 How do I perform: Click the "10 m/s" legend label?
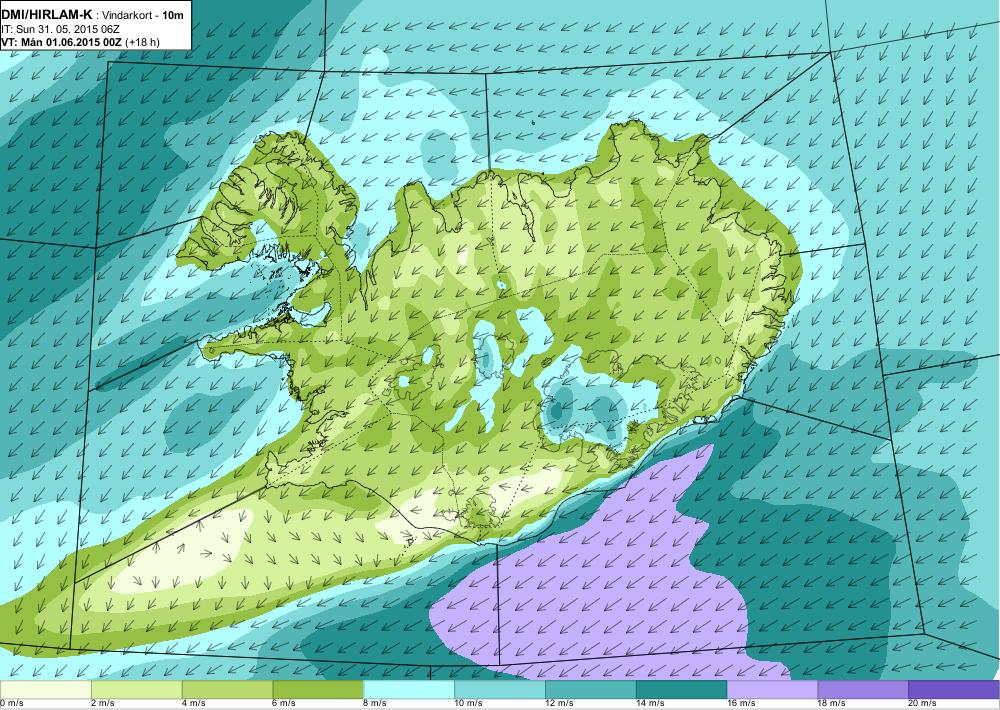468,704
